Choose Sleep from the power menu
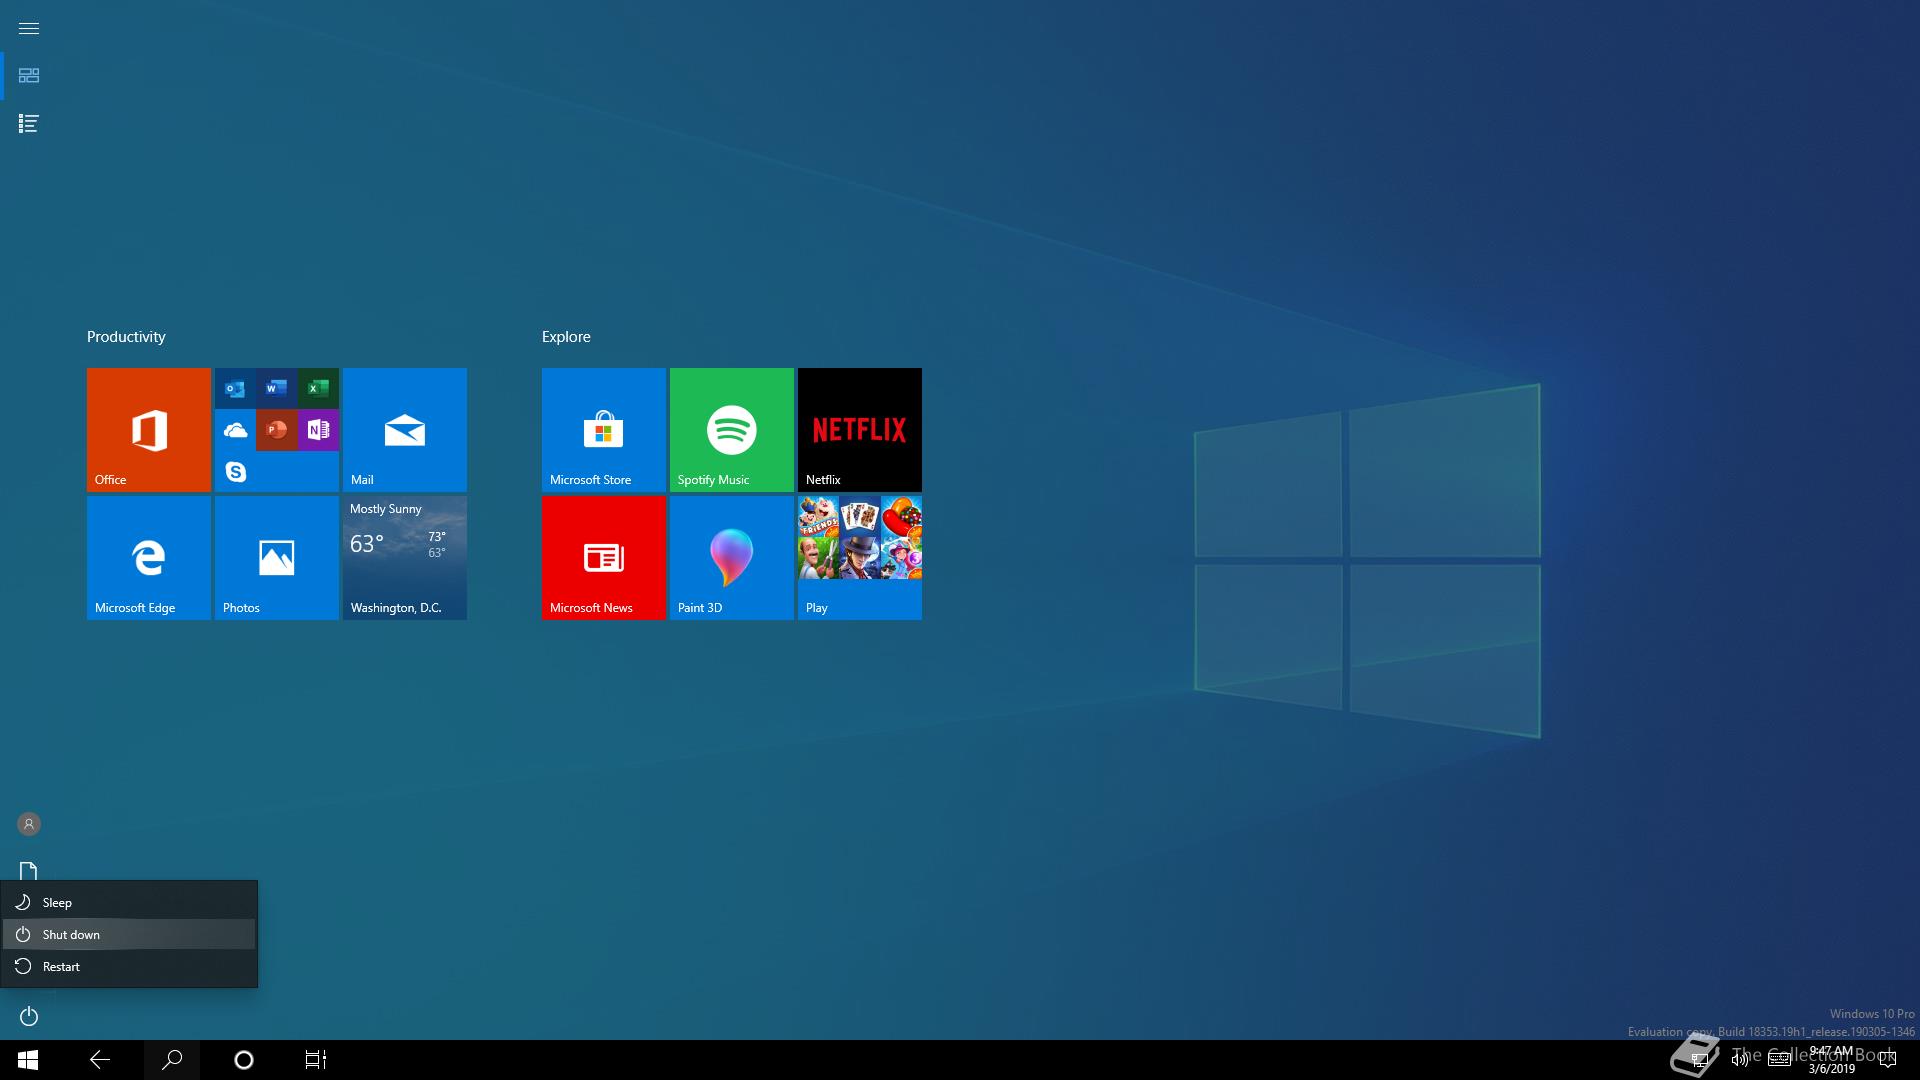 129,902
